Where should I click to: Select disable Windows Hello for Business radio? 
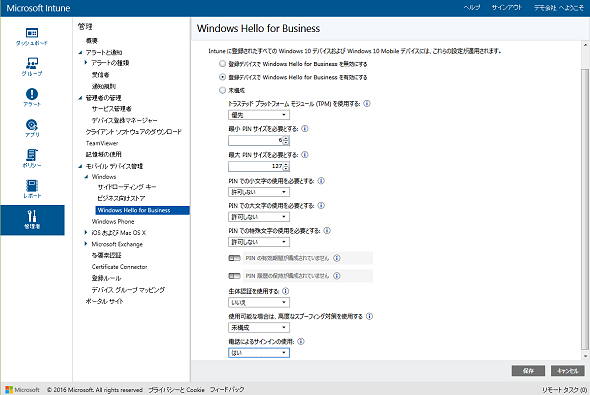[x=222, y=64]
